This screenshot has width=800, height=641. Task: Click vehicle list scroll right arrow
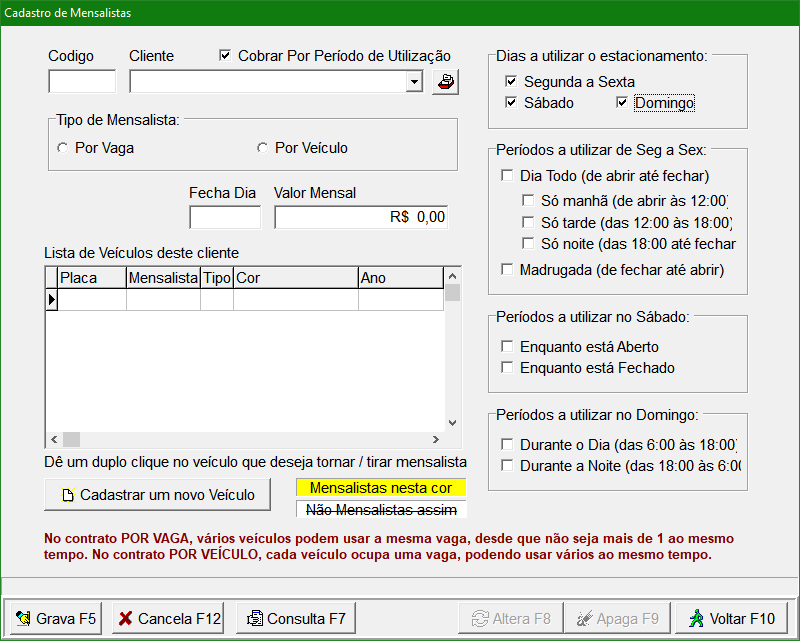coord(436,439)
